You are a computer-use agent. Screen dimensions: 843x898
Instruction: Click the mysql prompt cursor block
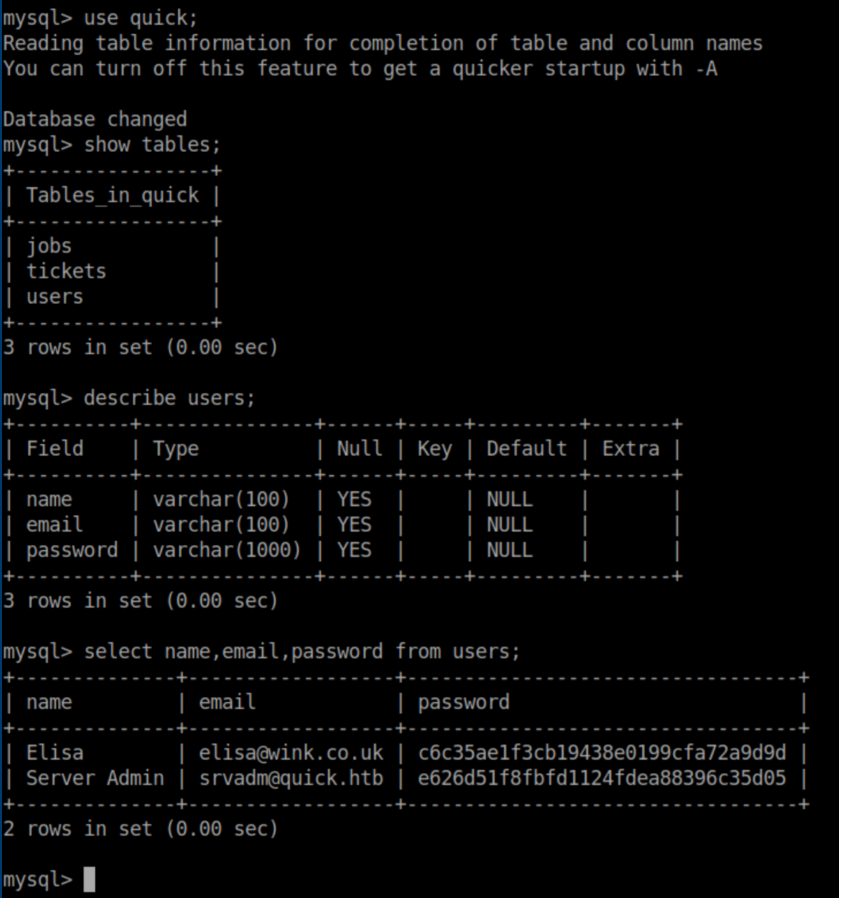coord(89,880)
